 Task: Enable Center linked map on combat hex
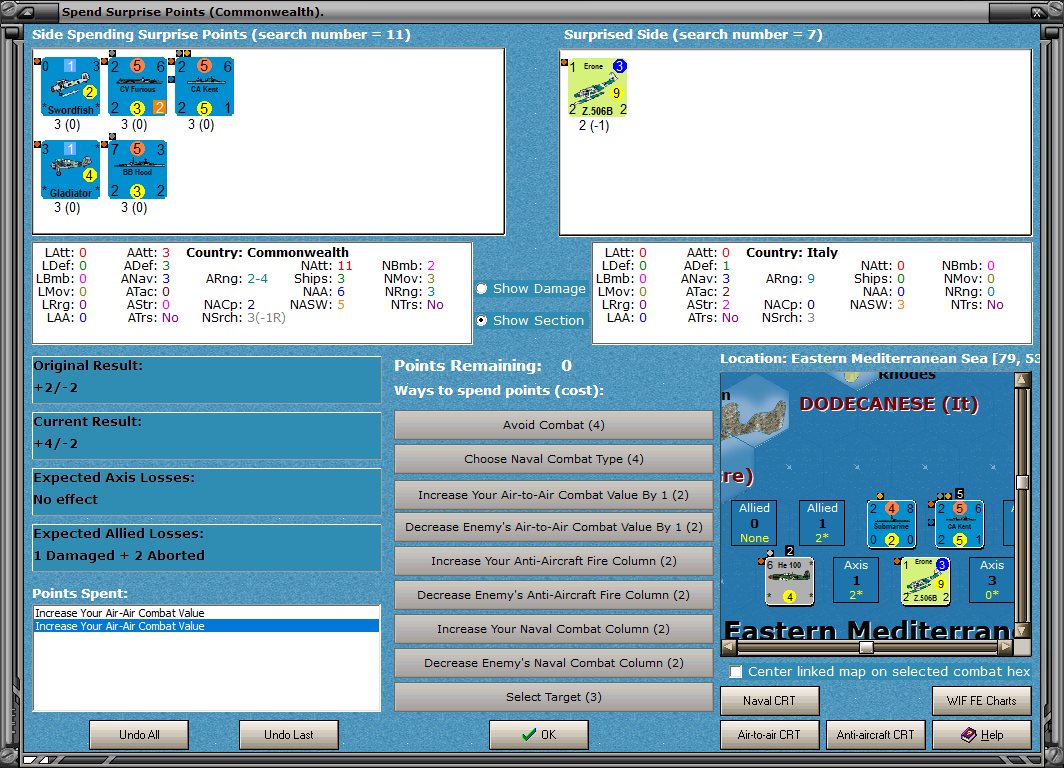click(x=736, y=672)
